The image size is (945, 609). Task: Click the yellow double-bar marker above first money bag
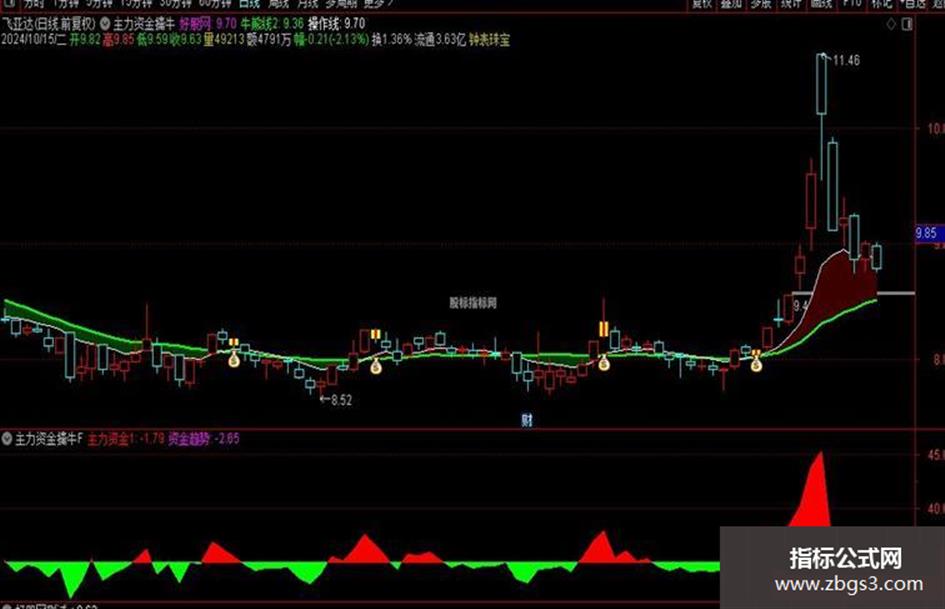pos(234,342)
